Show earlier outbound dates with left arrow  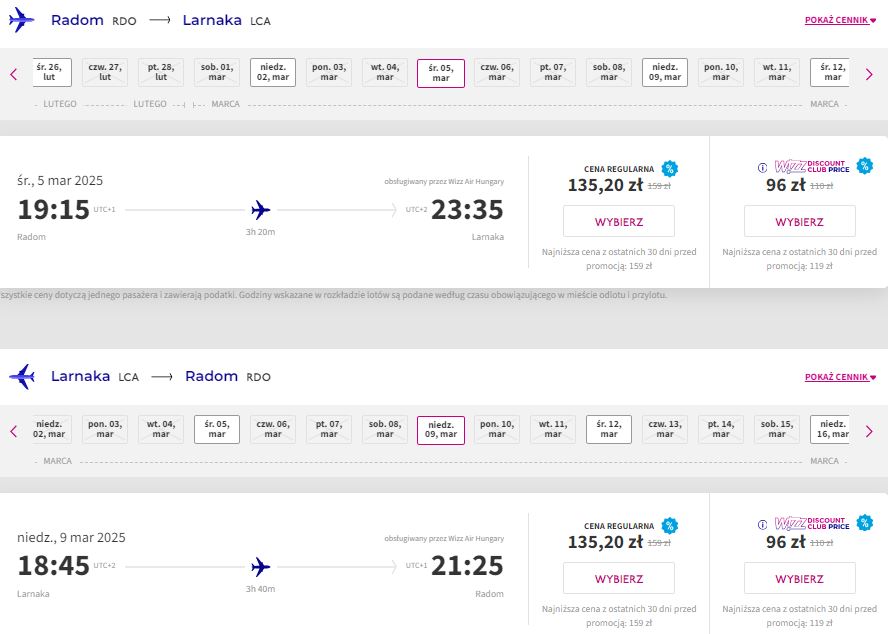[14, 74]
